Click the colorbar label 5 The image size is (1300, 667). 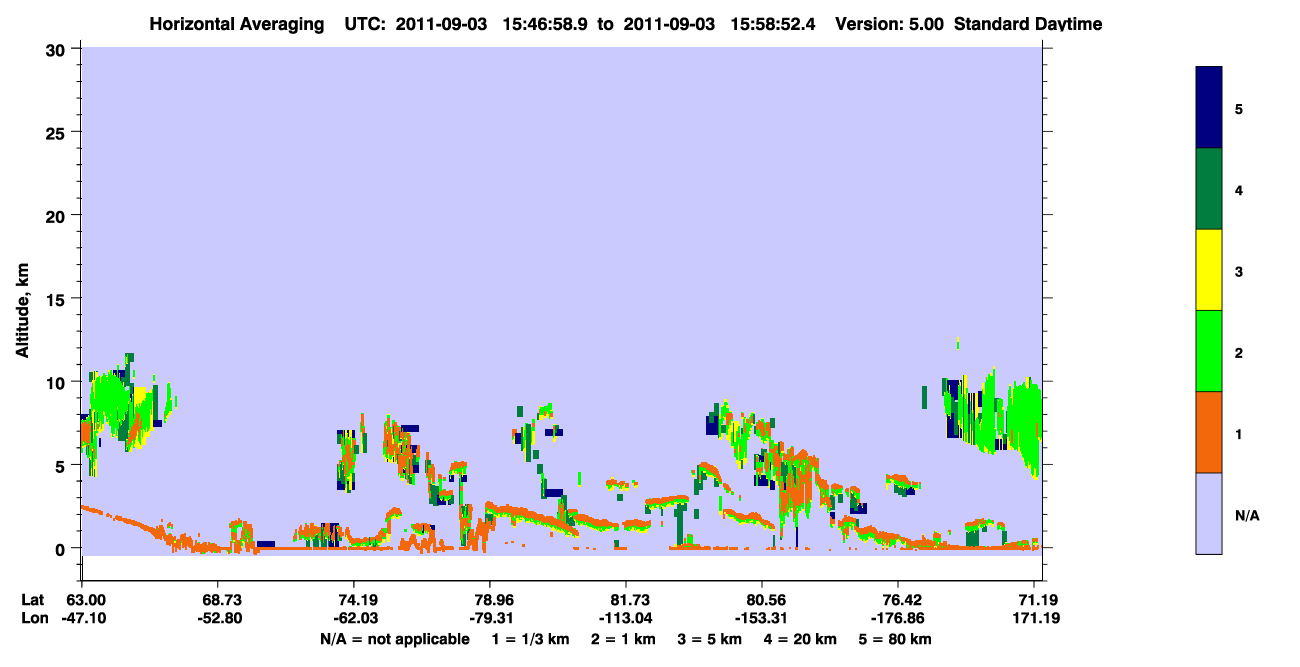point(1239,109)
